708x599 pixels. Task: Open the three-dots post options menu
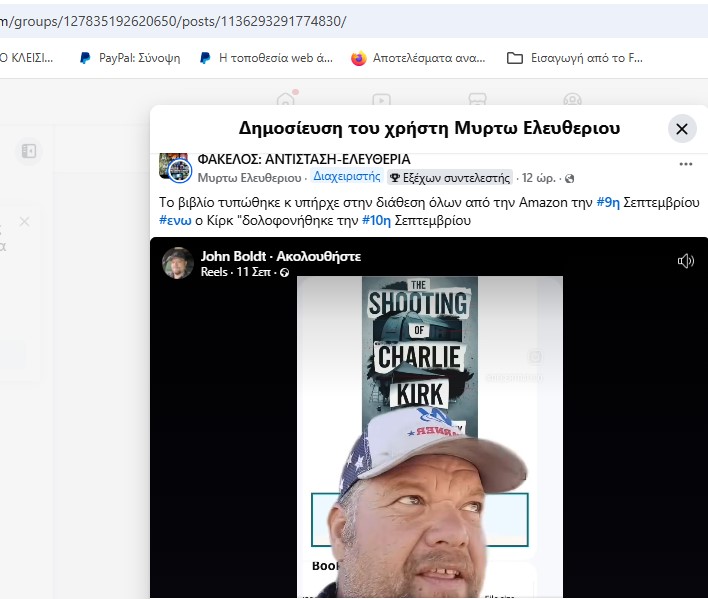click(x=685, y=164)
